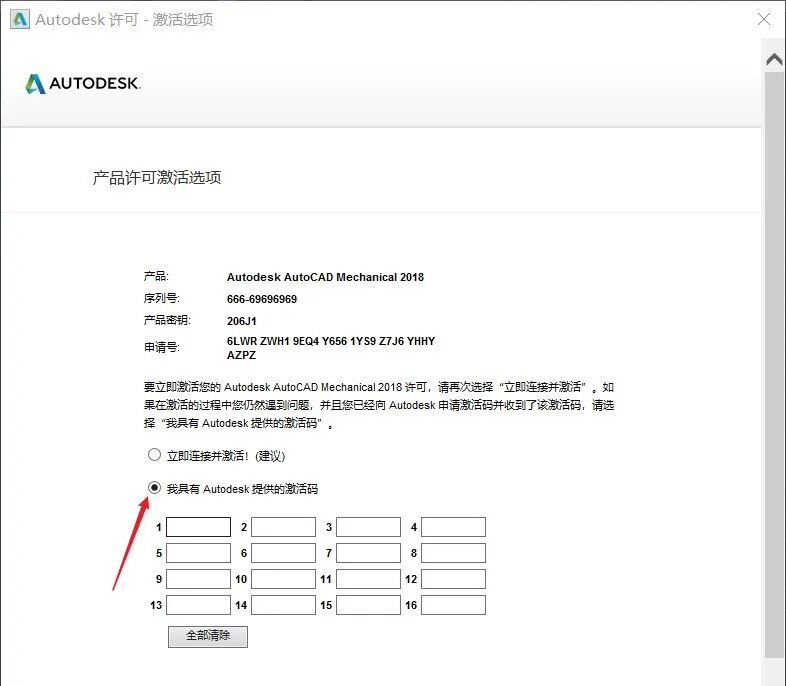
Task: Click the 产品密钥 label
Action: coord(167,320)
